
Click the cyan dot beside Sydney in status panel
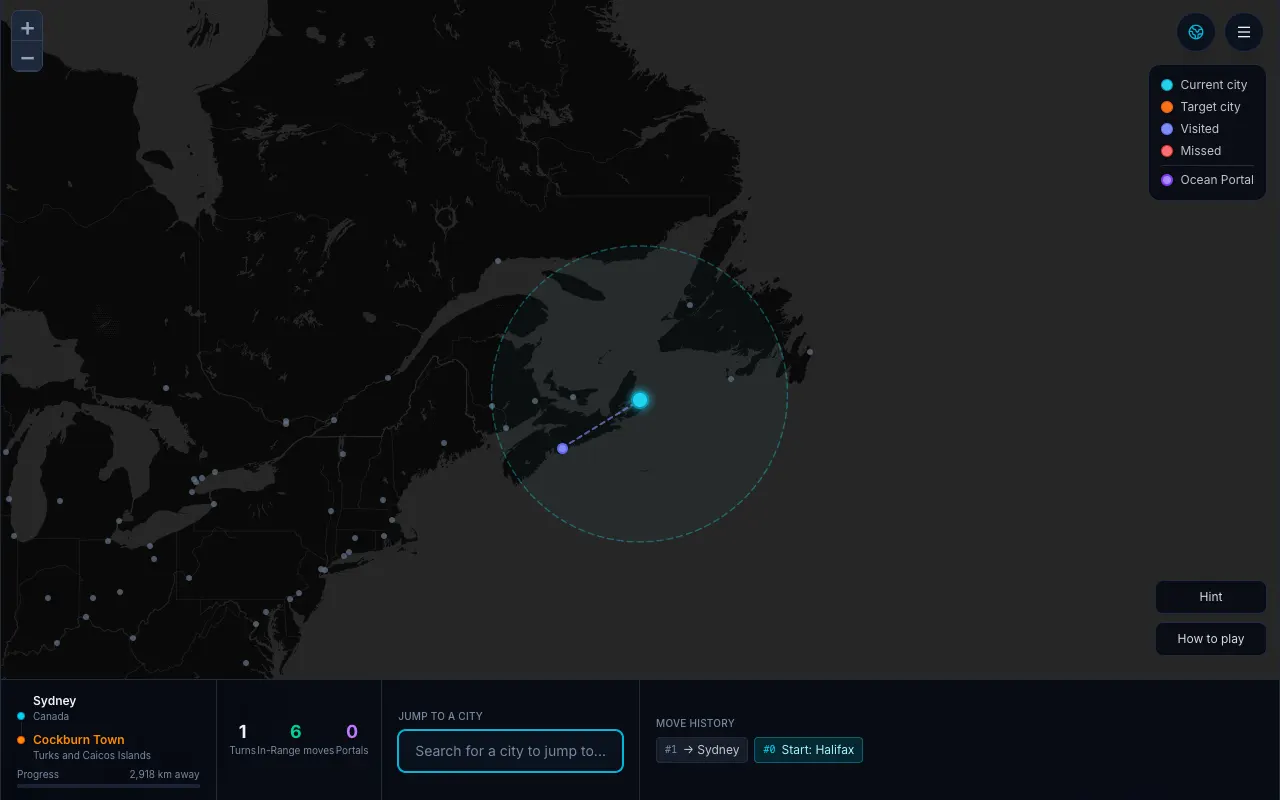tap(21, 716)
